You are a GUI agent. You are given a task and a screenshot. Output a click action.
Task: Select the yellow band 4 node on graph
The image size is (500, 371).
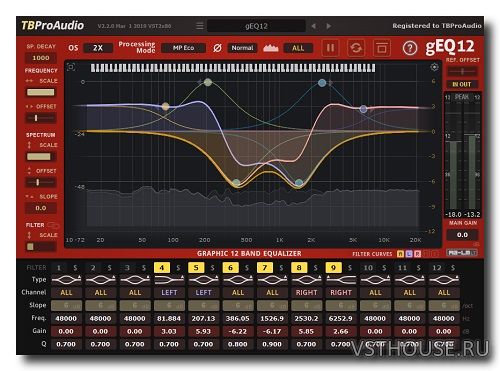[x=165, y=106]
